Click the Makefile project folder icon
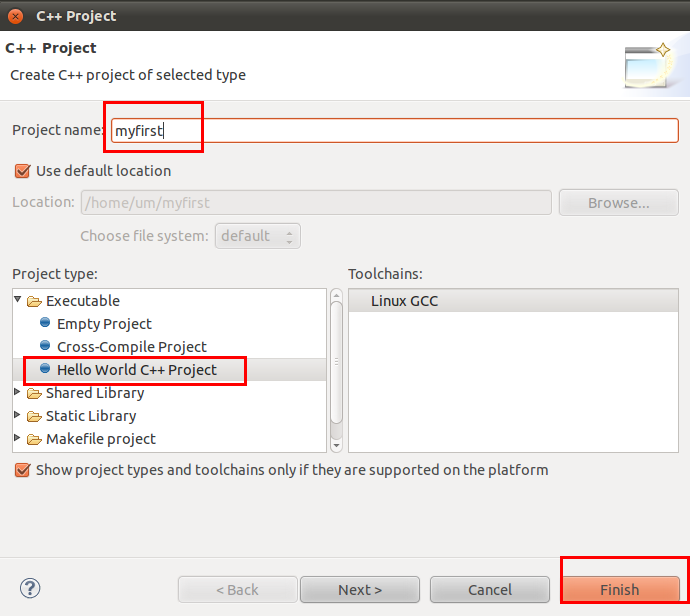This screenshot has width=690, height=616. click(34, 439)
